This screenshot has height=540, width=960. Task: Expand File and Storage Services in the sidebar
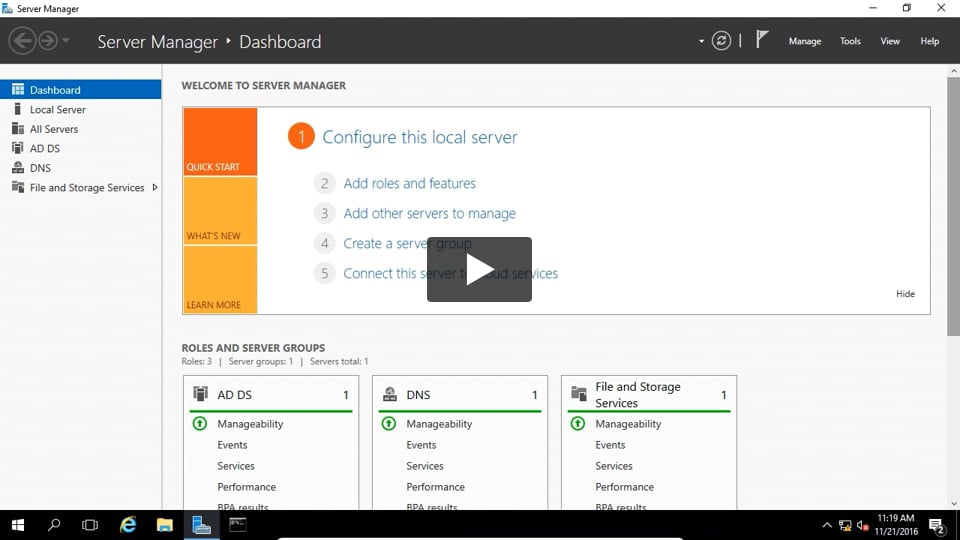tap(155, 187)
